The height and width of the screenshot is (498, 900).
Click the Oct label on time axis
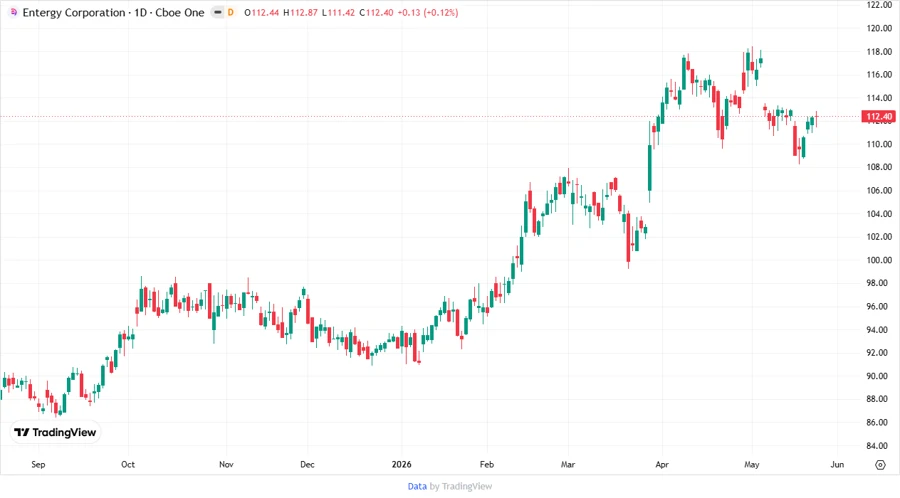tap(128, 465)
